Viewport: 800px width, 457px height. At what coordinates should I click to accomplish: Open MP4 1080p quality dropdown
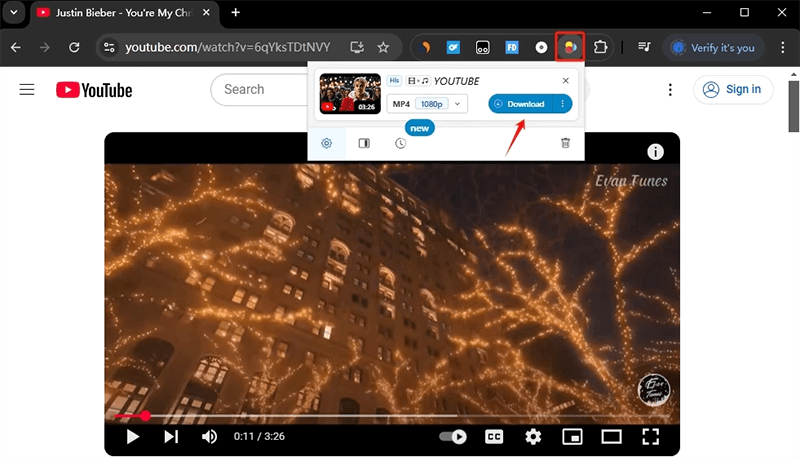pos(427,104)
